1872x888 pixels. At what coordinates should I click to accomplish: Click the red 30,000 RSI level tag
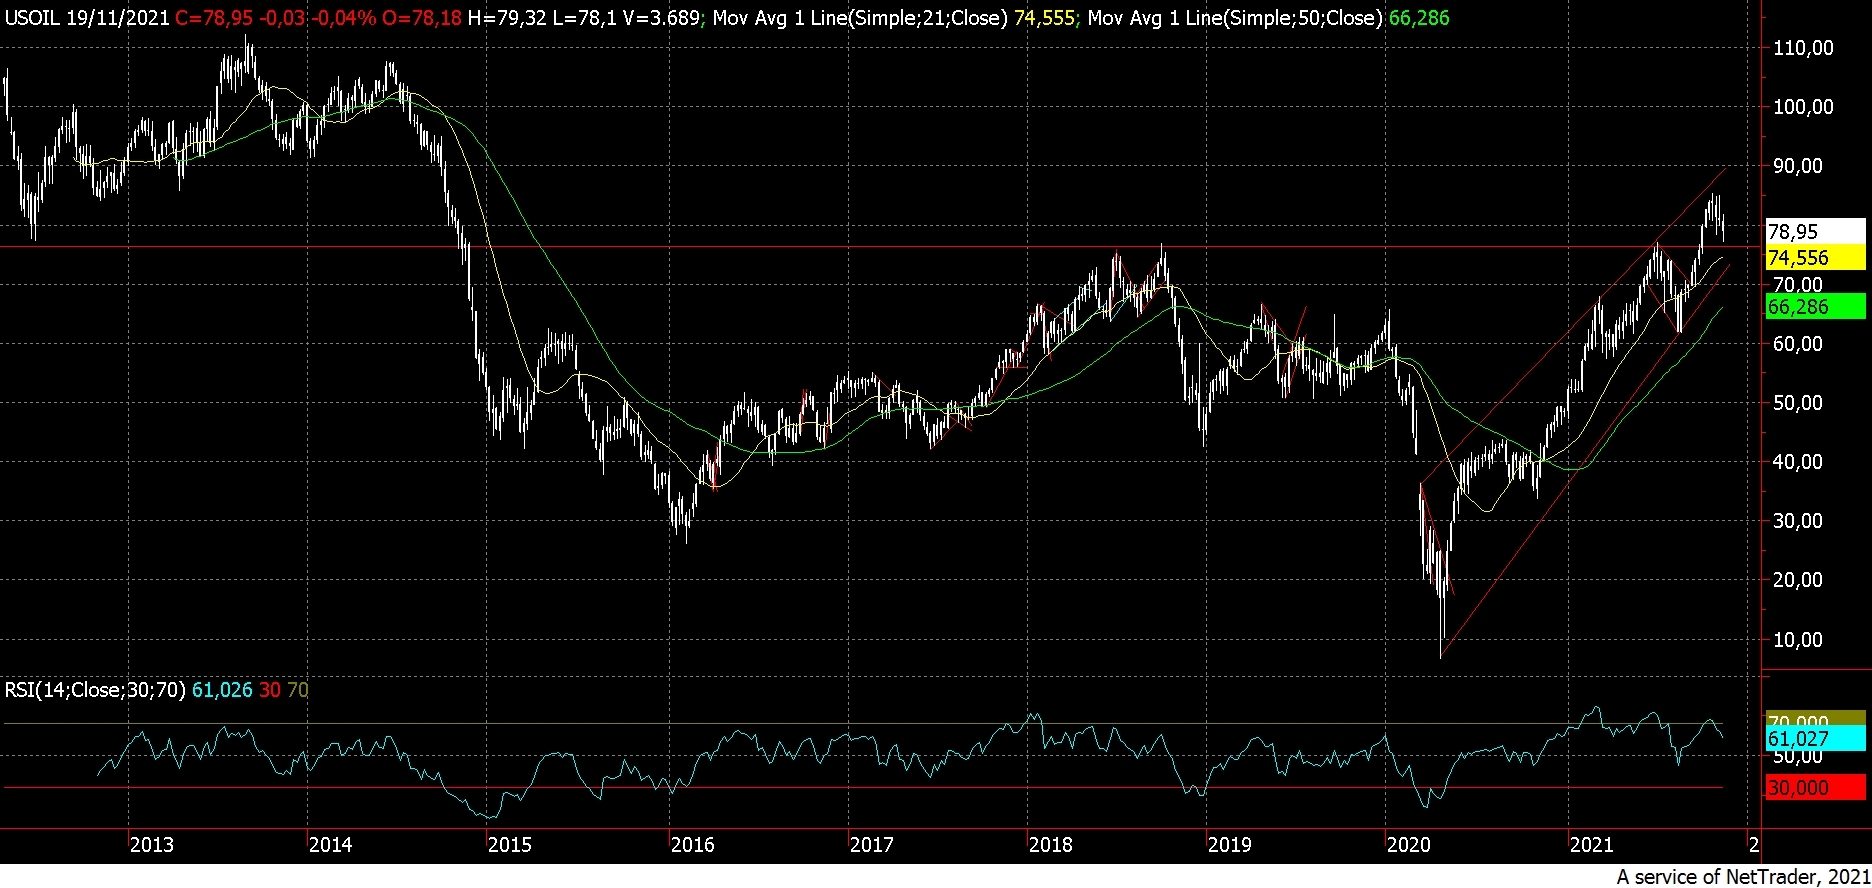[1815, 788]
